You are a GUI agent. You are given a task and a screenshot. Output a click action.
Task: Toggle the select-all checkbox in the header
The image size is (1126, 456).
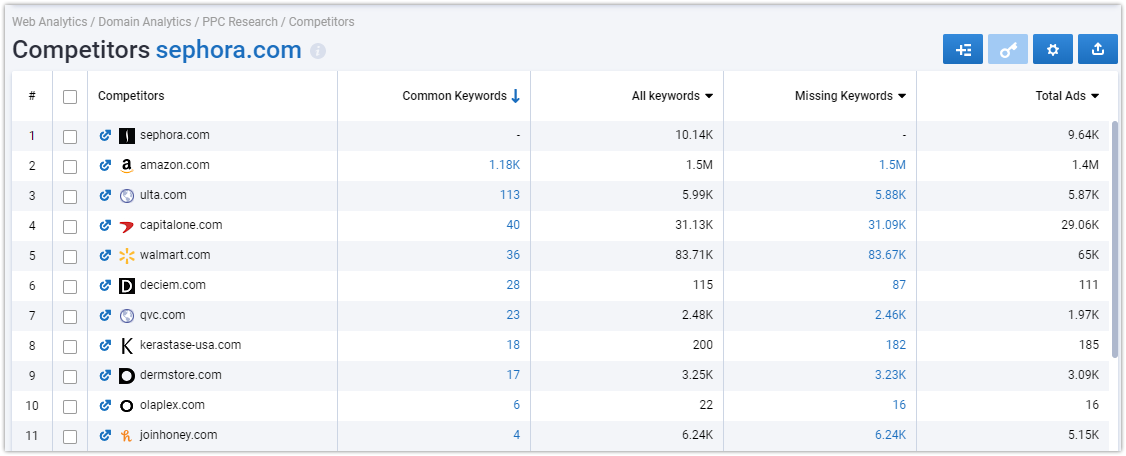tap(70, 96)
